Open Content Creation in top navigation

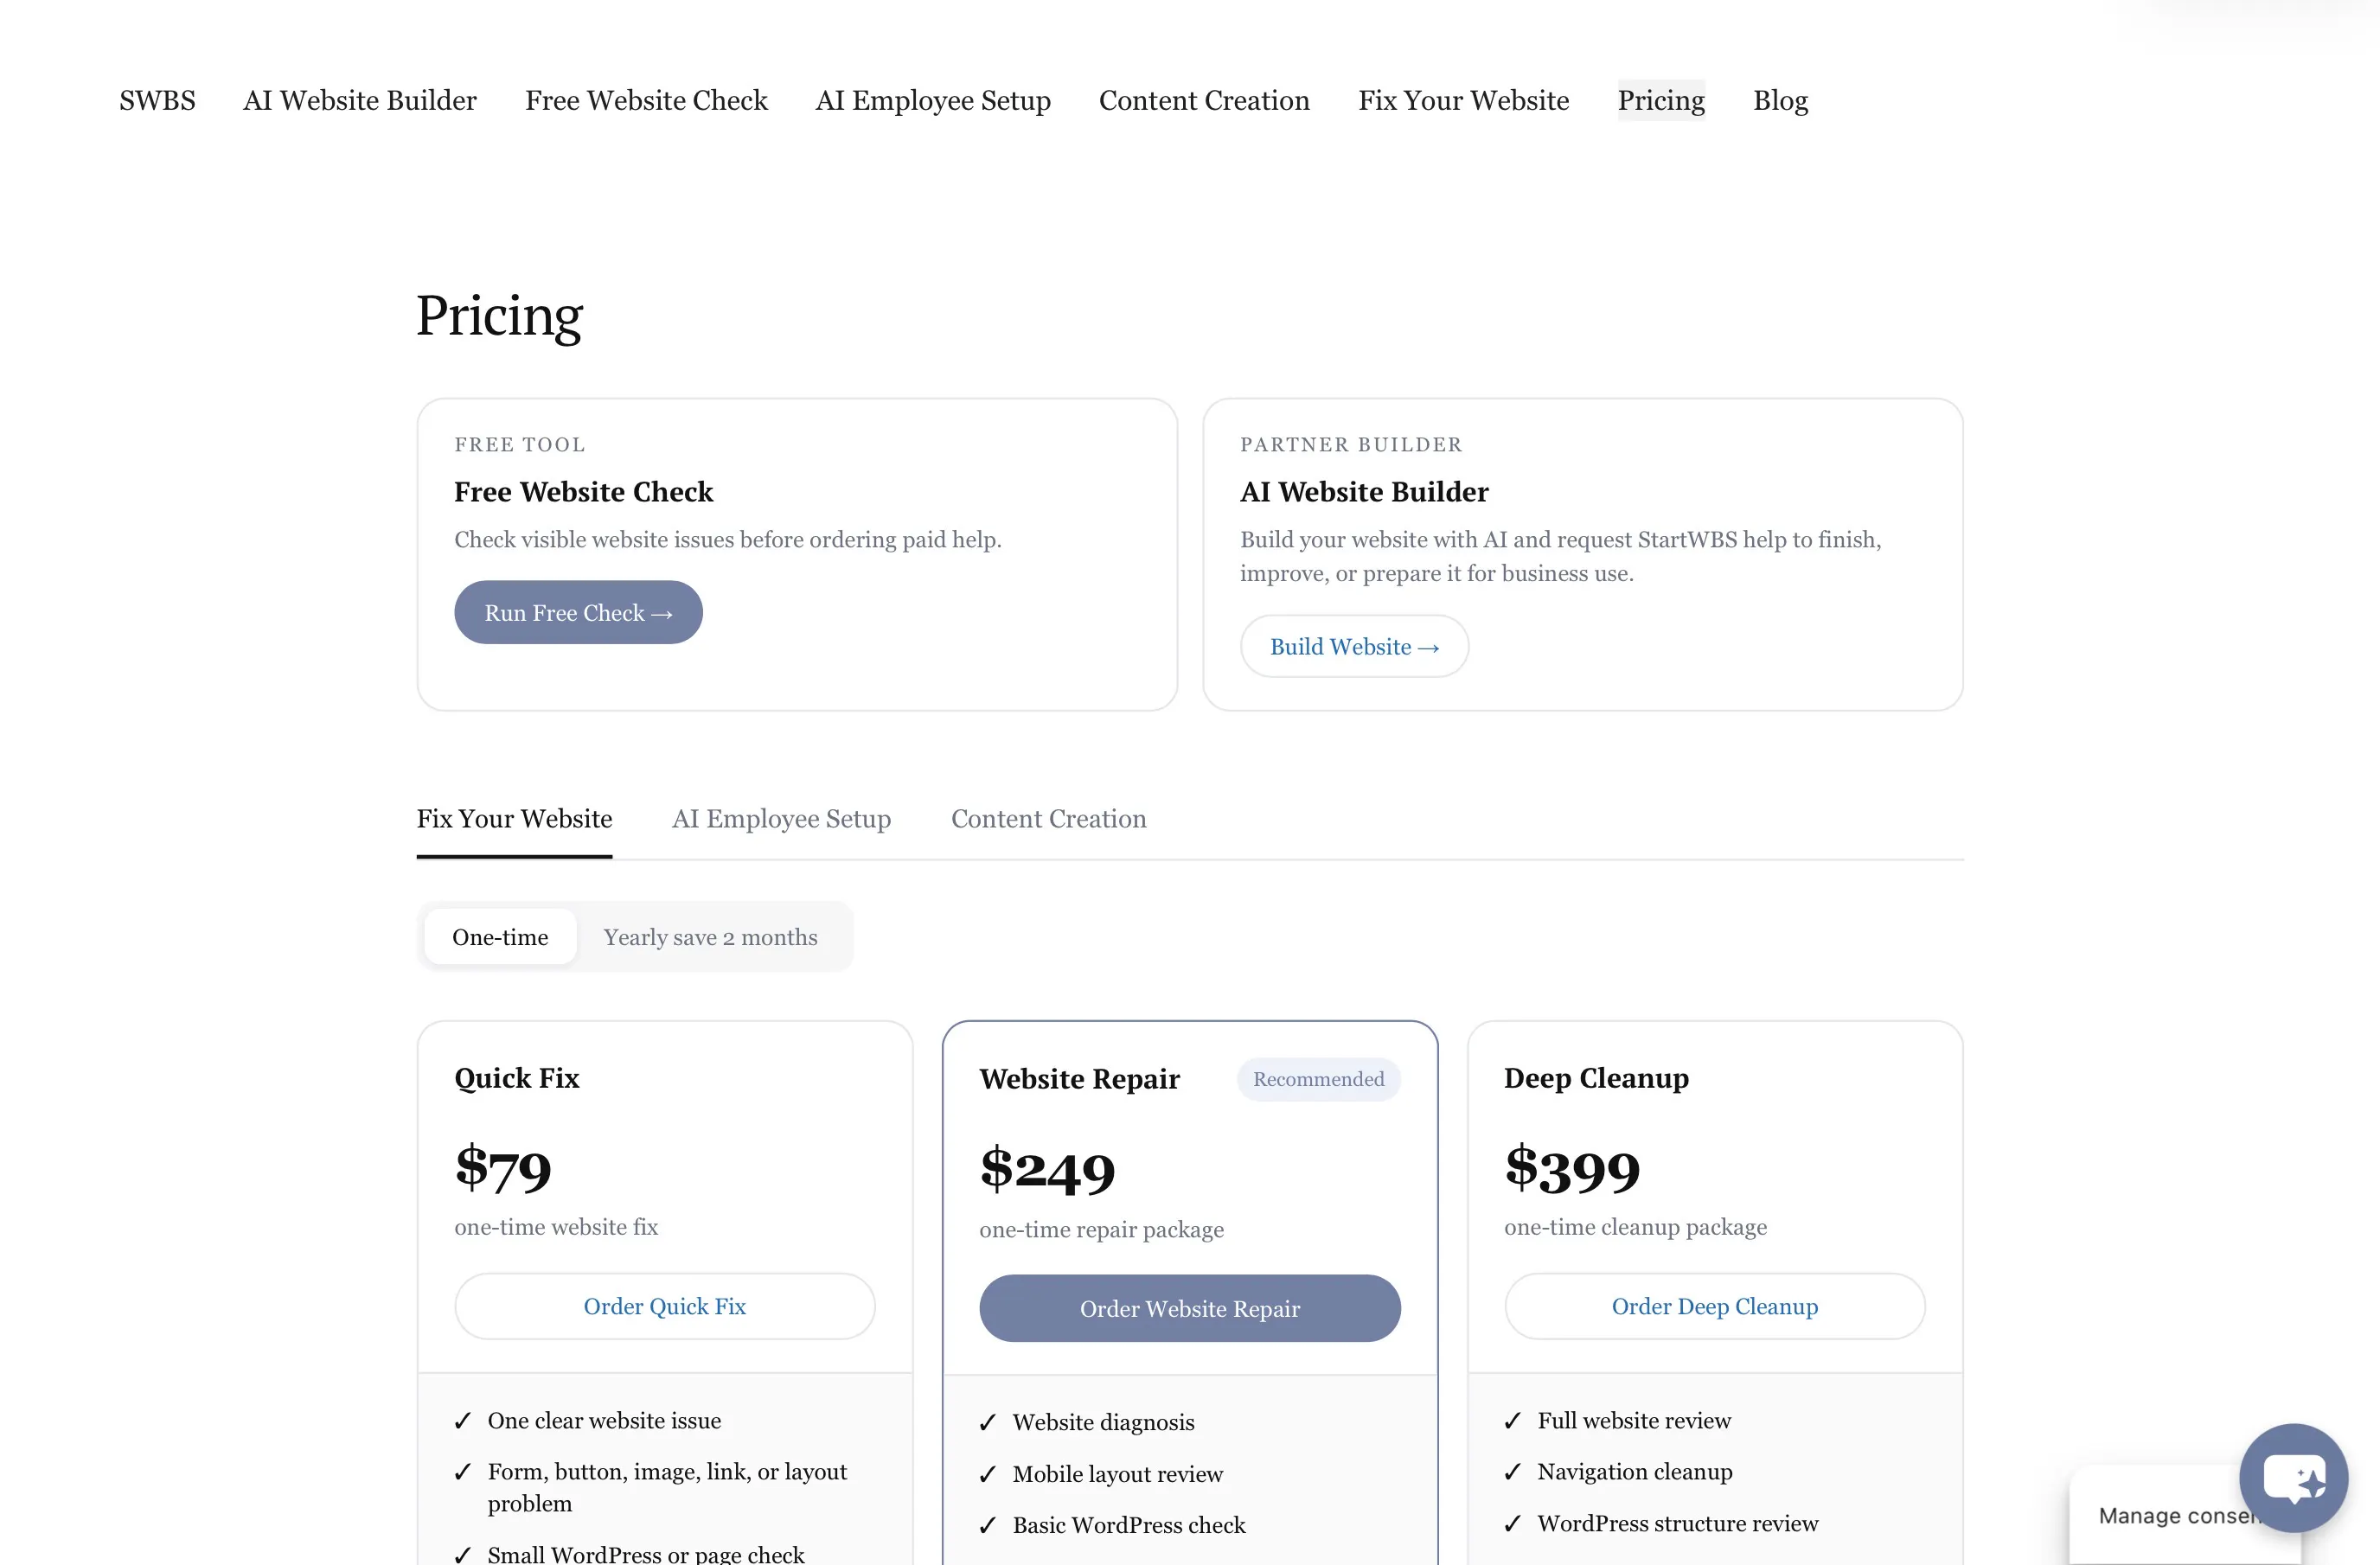click(1204, 100)
